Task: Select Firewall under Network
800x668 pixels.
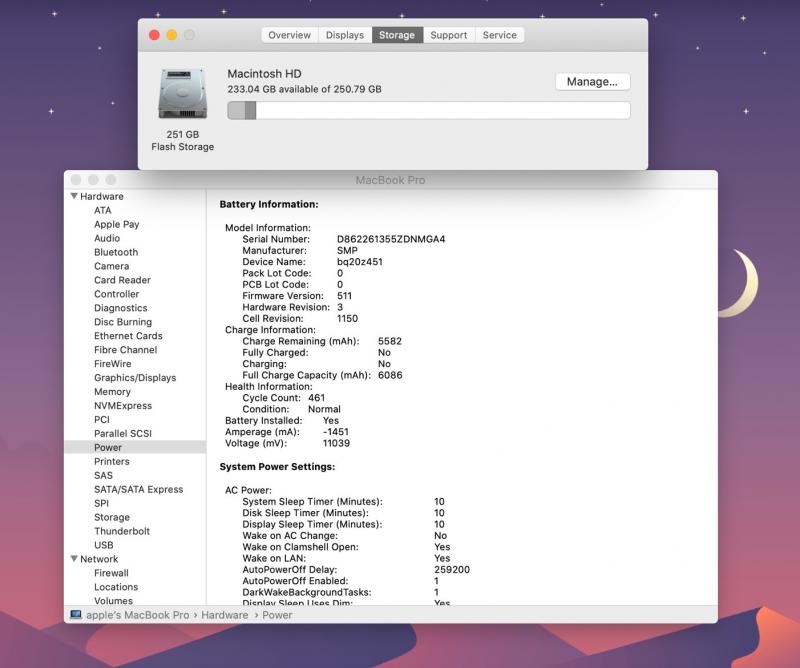Action: 111,573
